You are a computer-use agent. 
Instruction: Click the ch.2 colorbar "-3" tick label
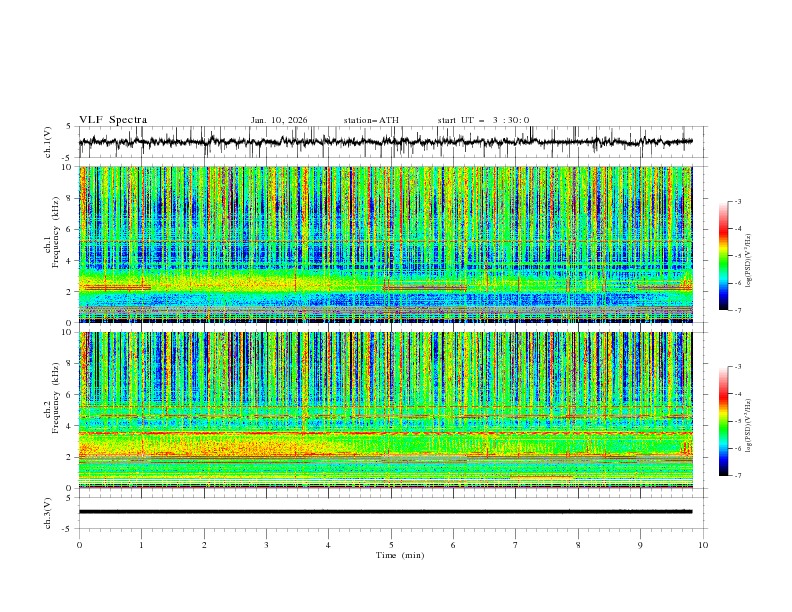click(738, 367)
